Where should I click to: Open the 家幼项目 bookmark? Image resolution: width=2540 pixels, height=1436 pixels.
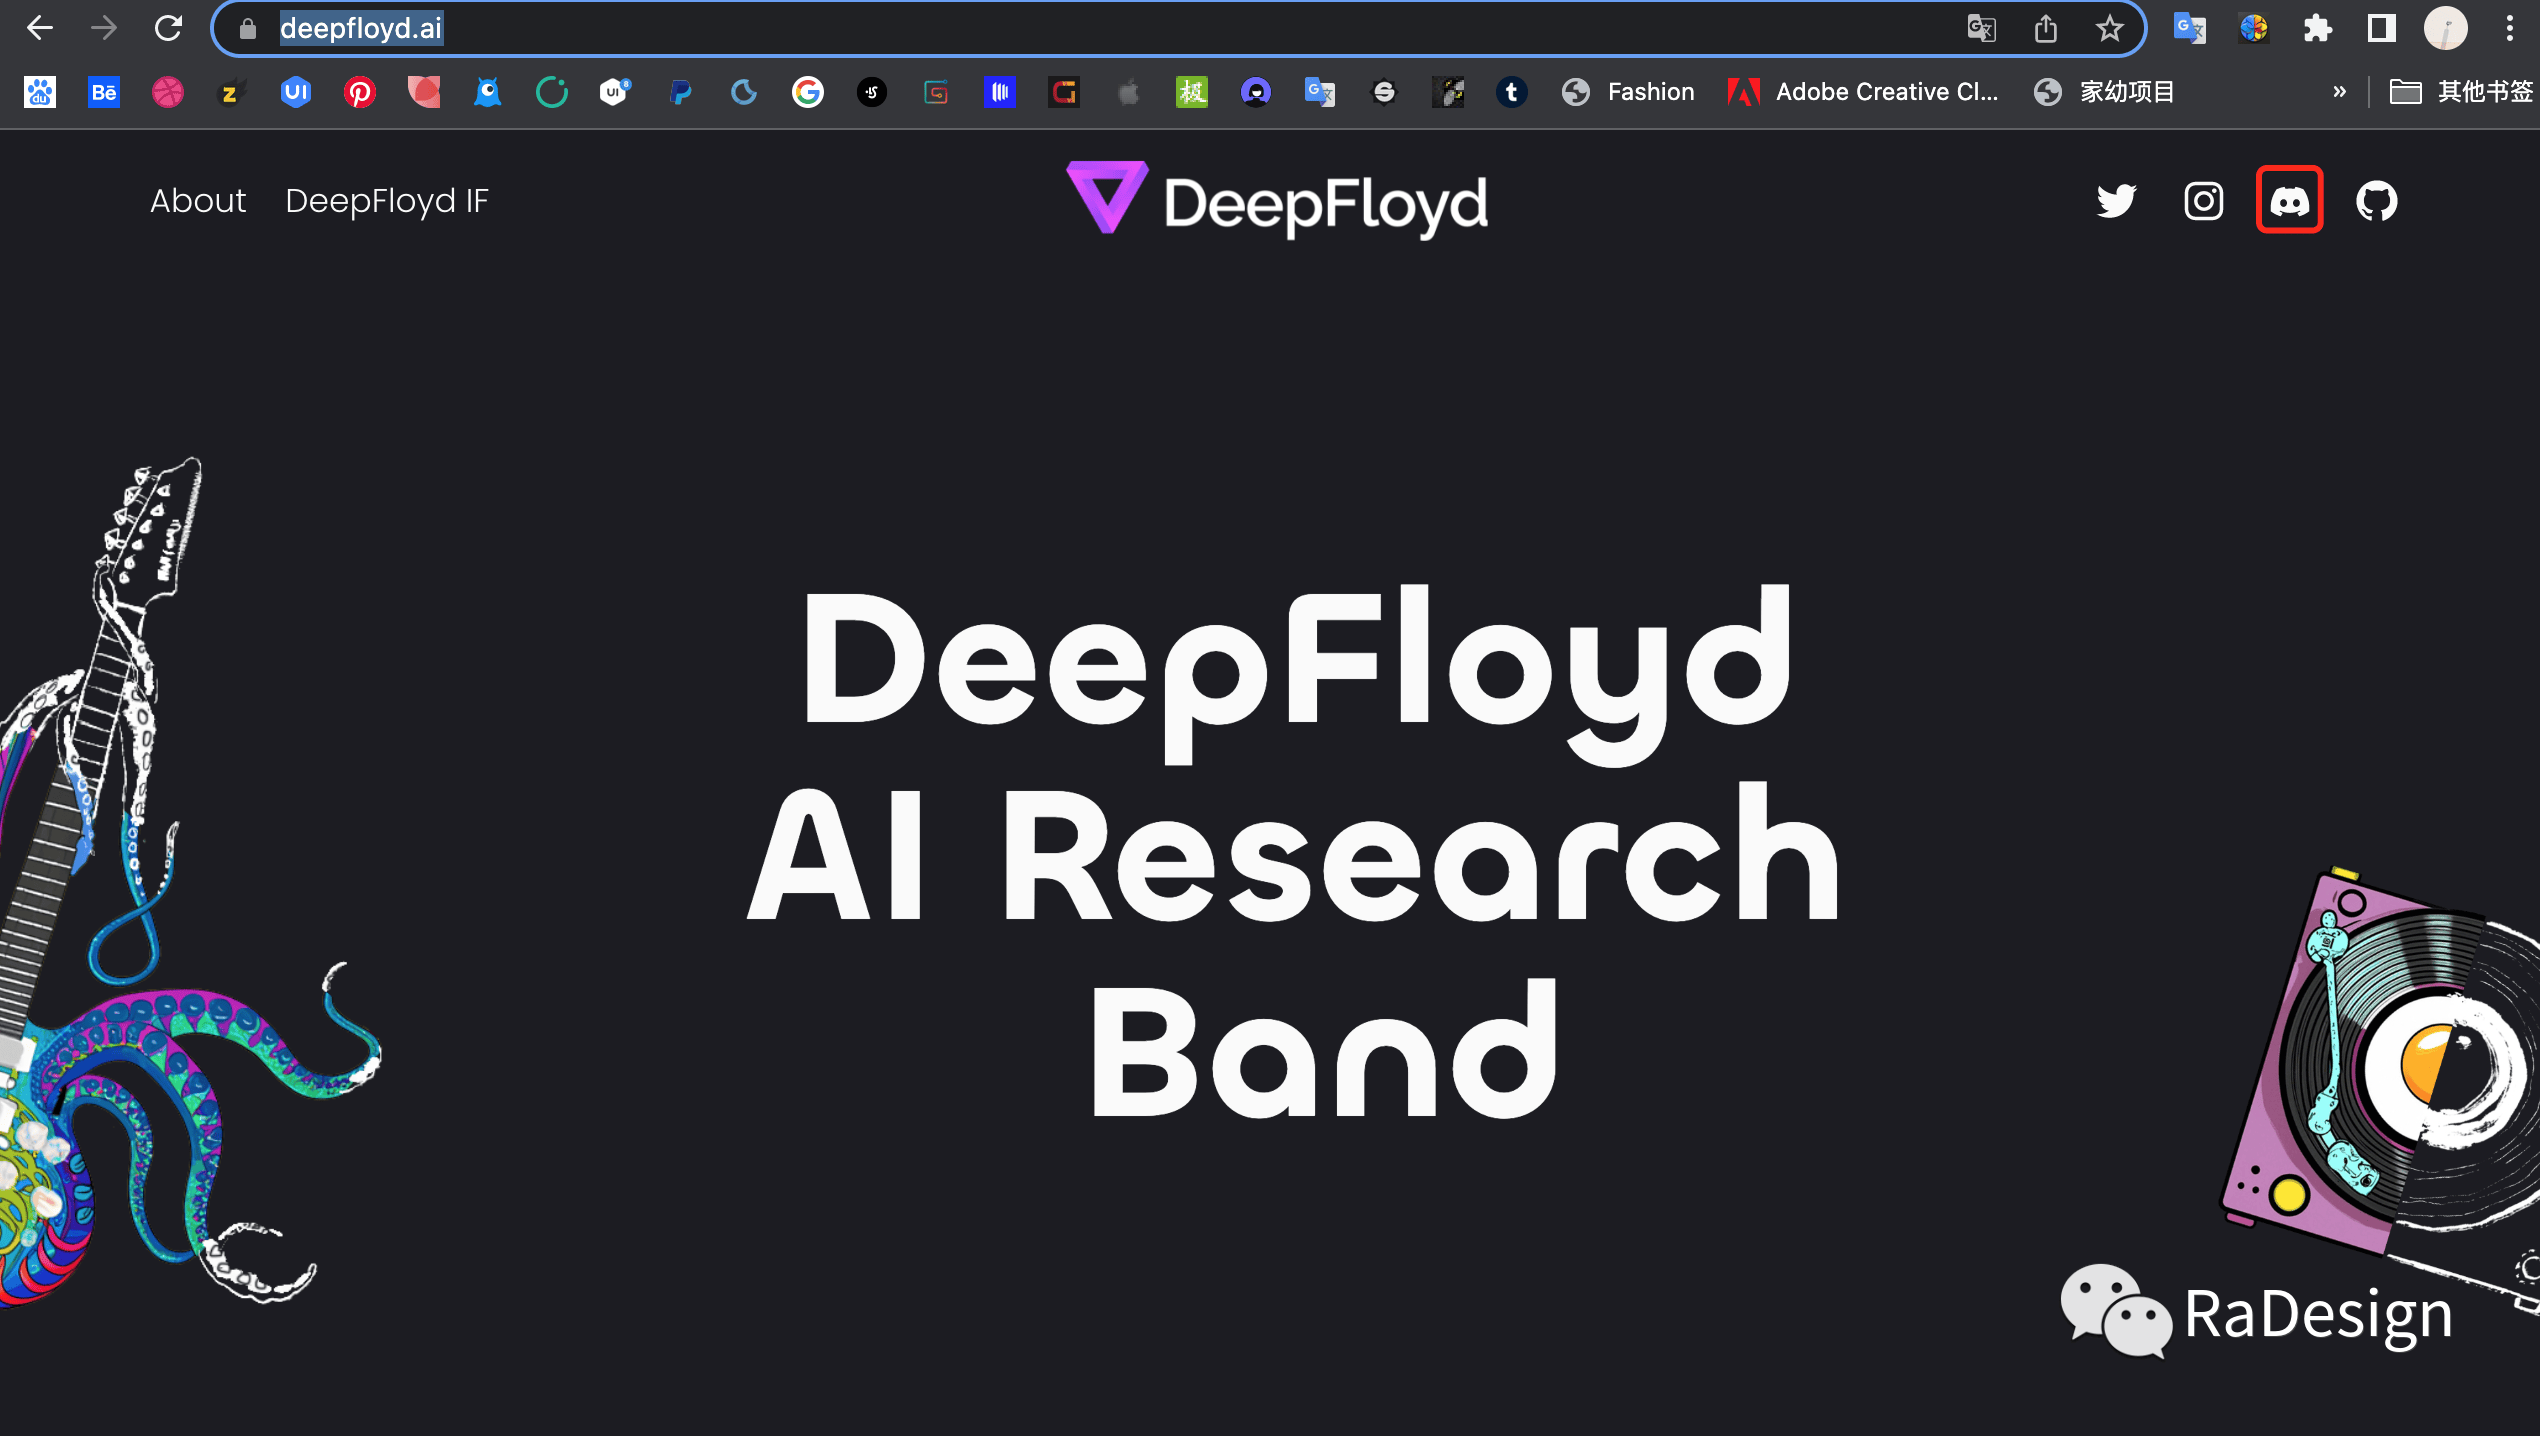pyautogui.click(x=2104, y=92)
